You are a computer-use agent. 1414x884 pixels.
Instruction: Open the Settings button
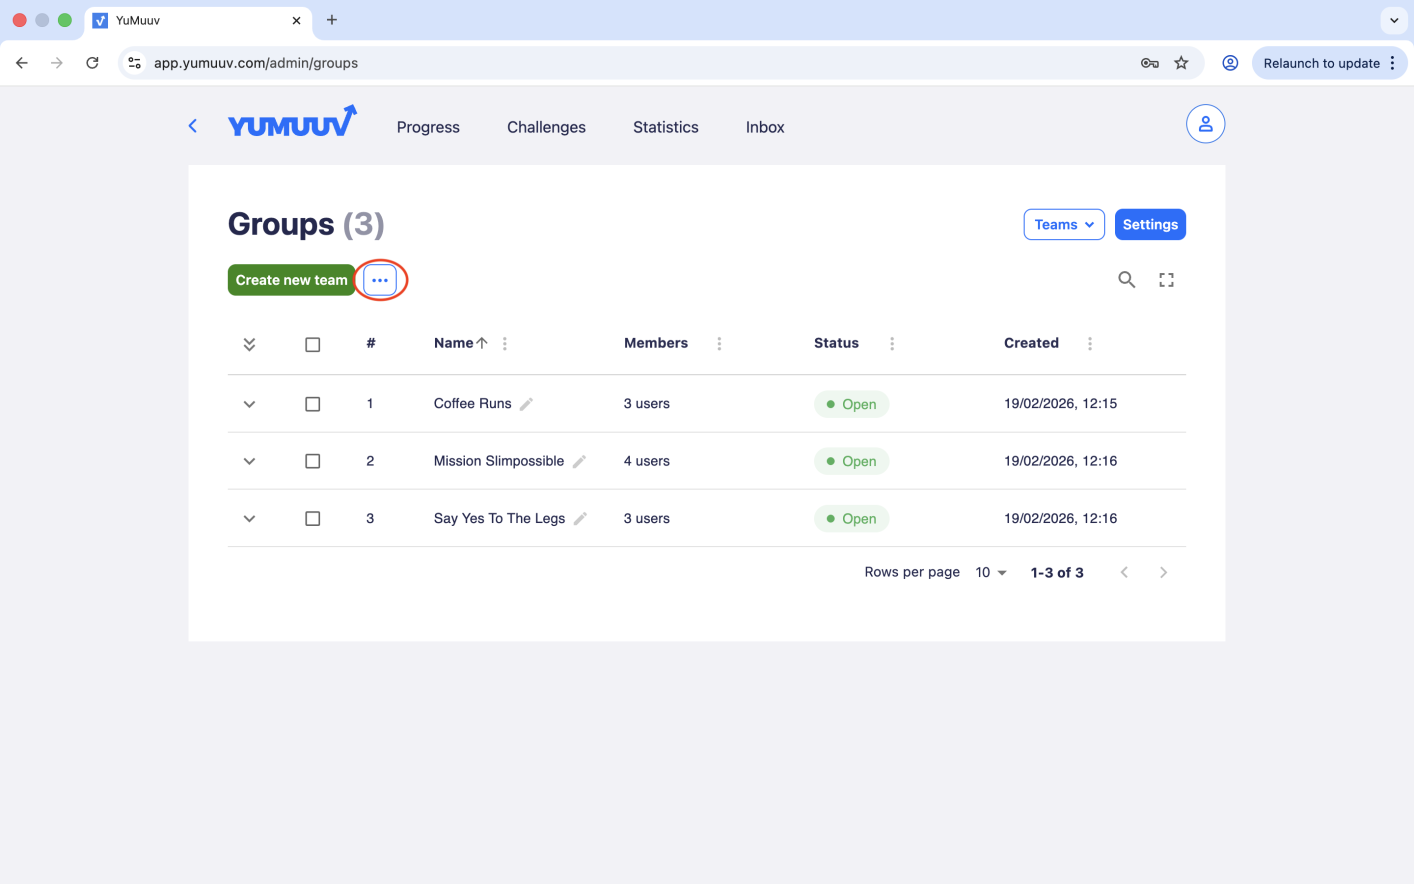pos(1150,225)
